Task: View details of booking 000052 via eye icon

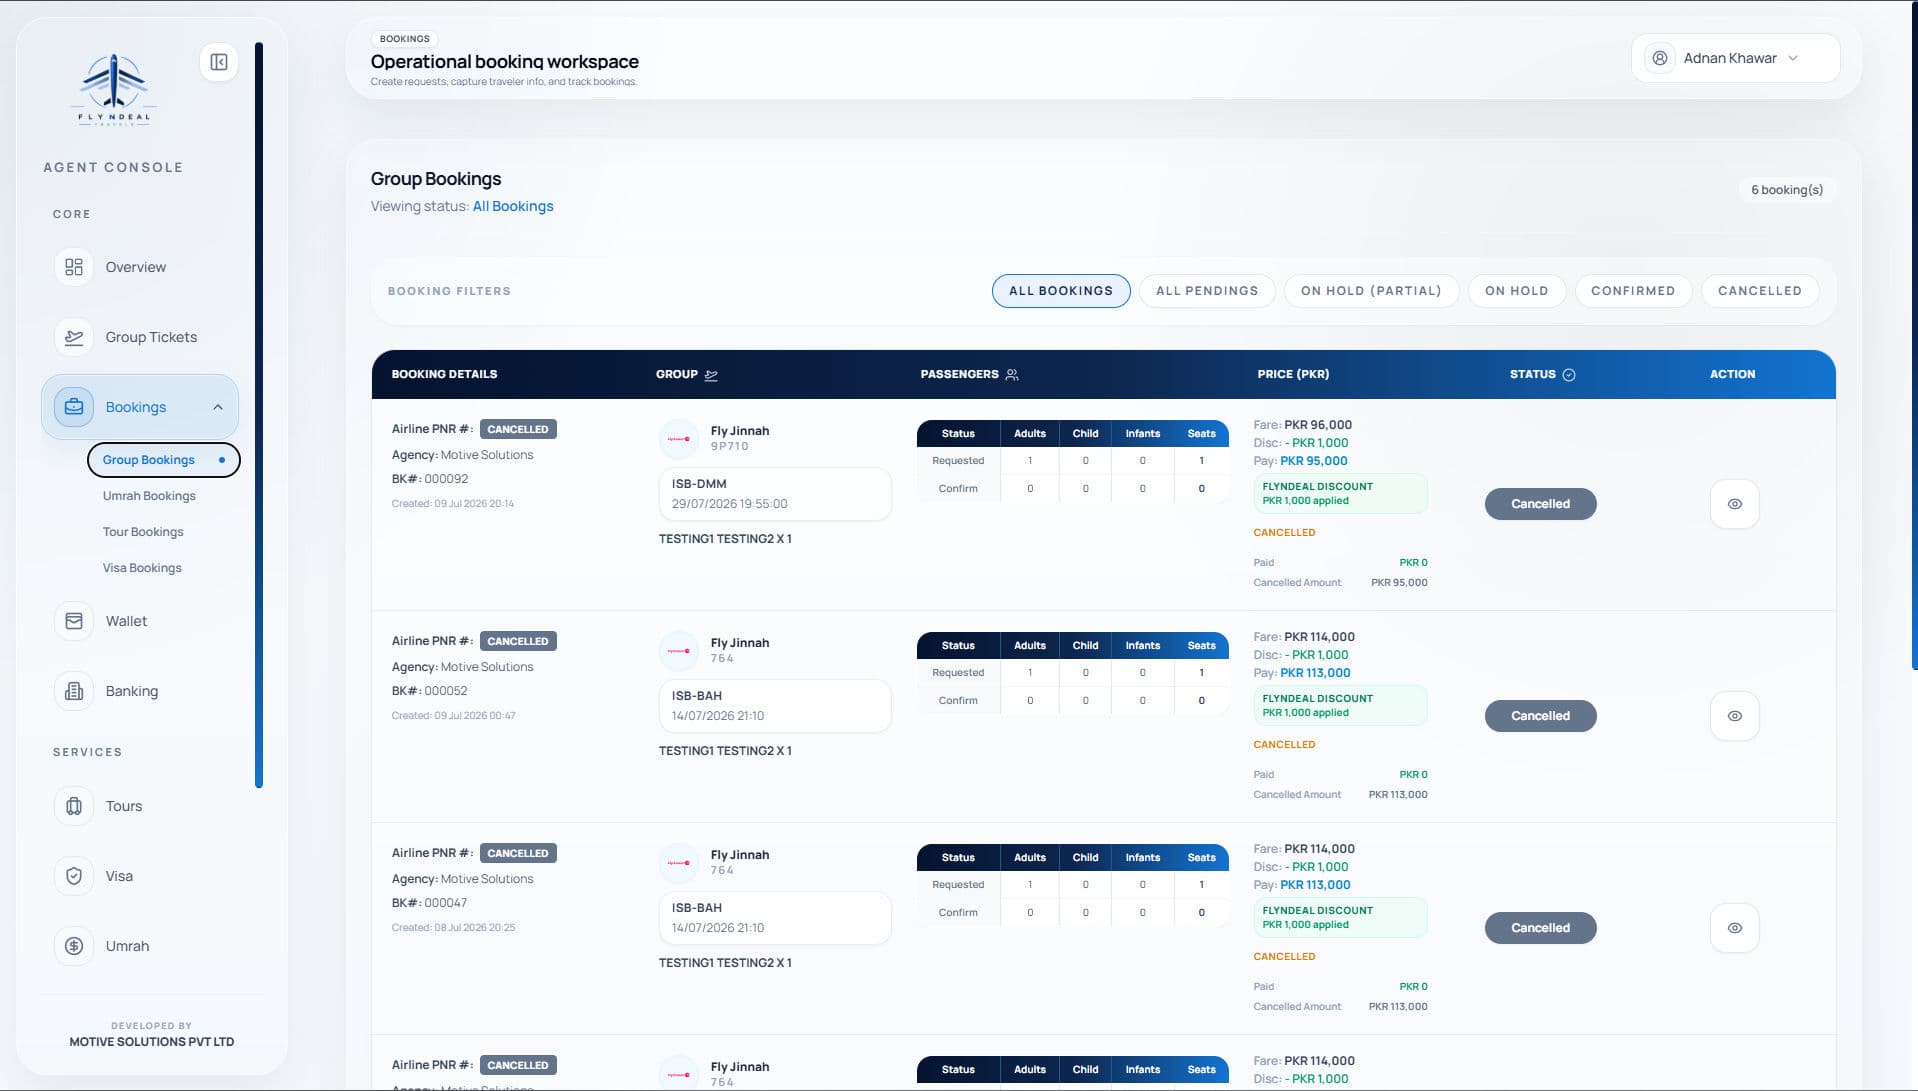Action: 1735,716
